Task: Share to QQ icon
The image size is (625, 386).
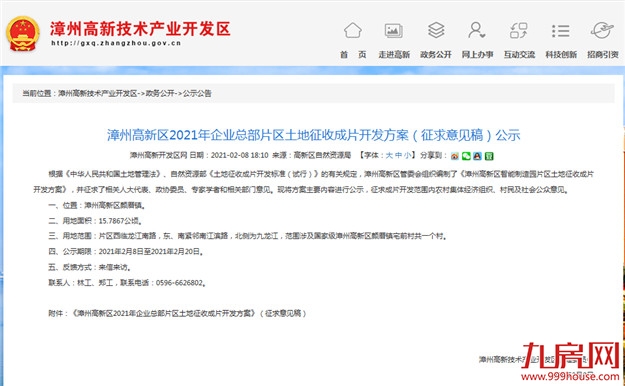Action: [x=478, y=156]
